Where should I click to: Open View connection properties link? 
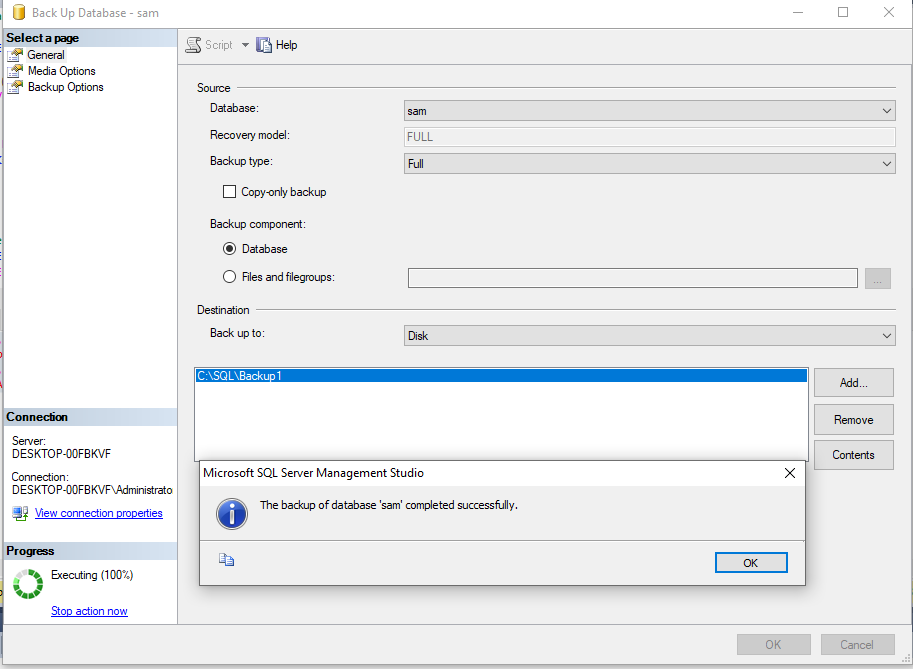coord(98,513)
